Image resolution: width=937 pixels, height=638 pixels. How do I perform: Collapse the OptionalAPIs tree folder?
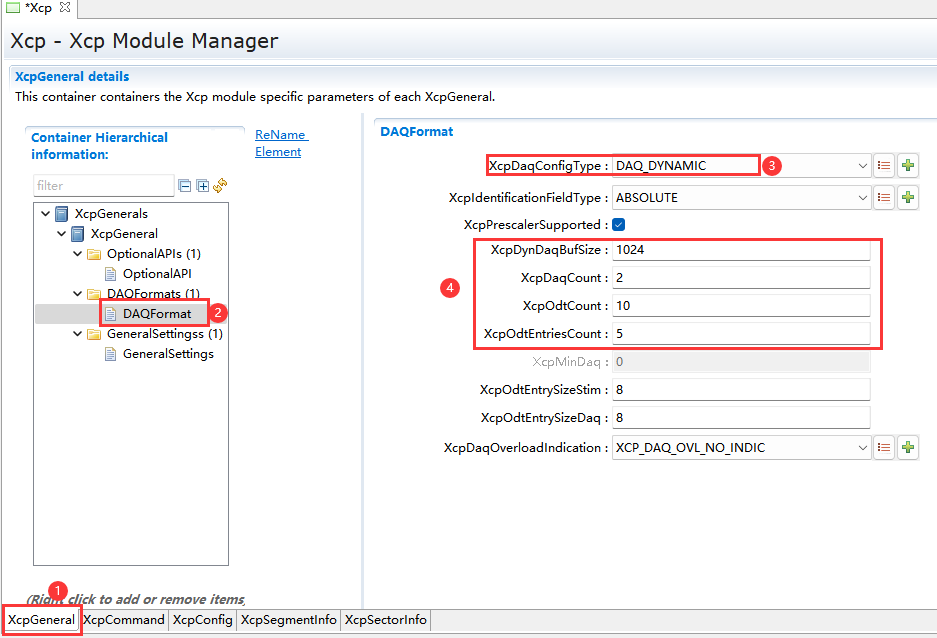(78, 254)
